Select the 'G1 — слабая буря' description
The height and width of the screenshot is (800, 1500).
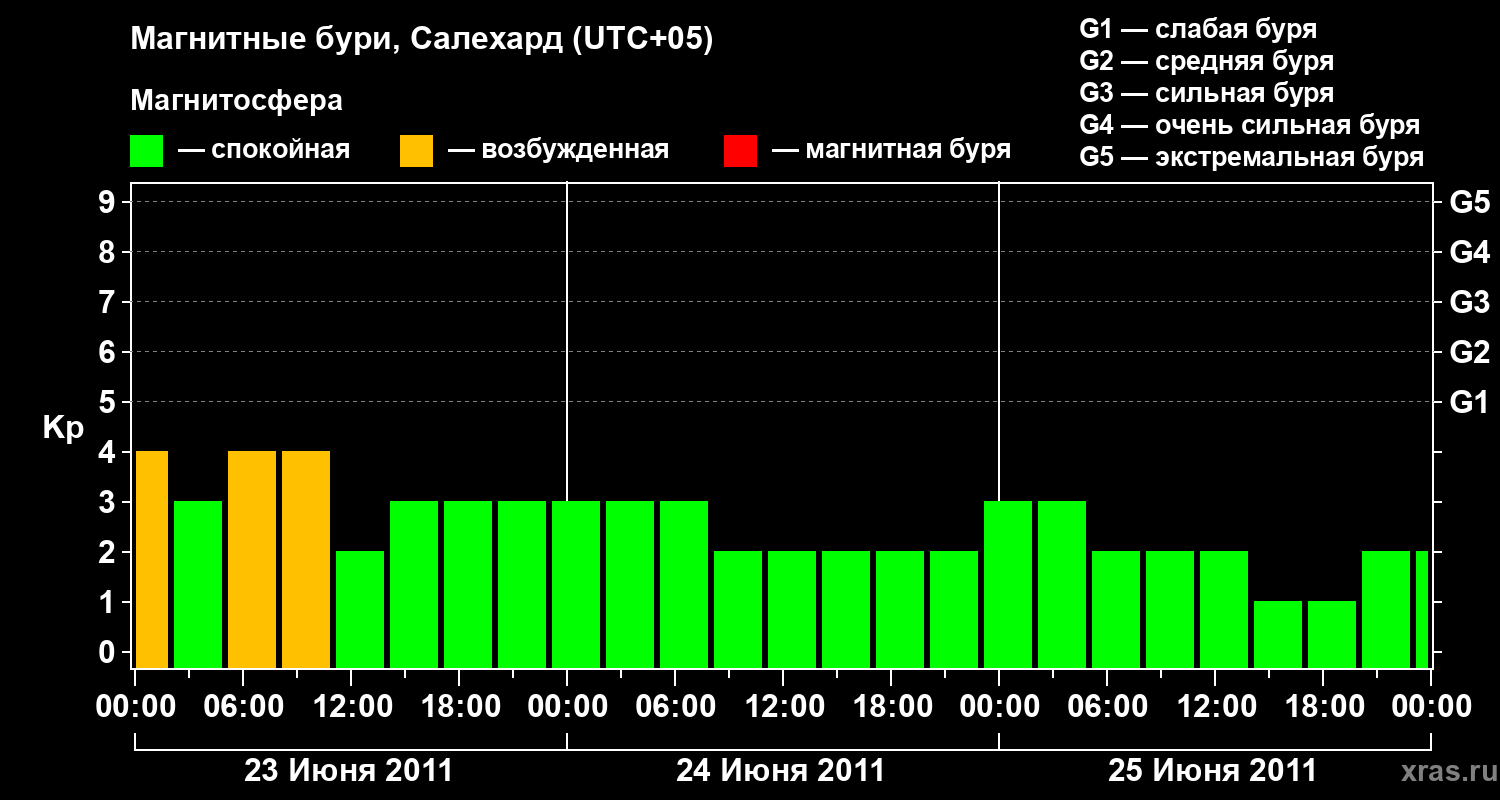tap(1198, 29)
